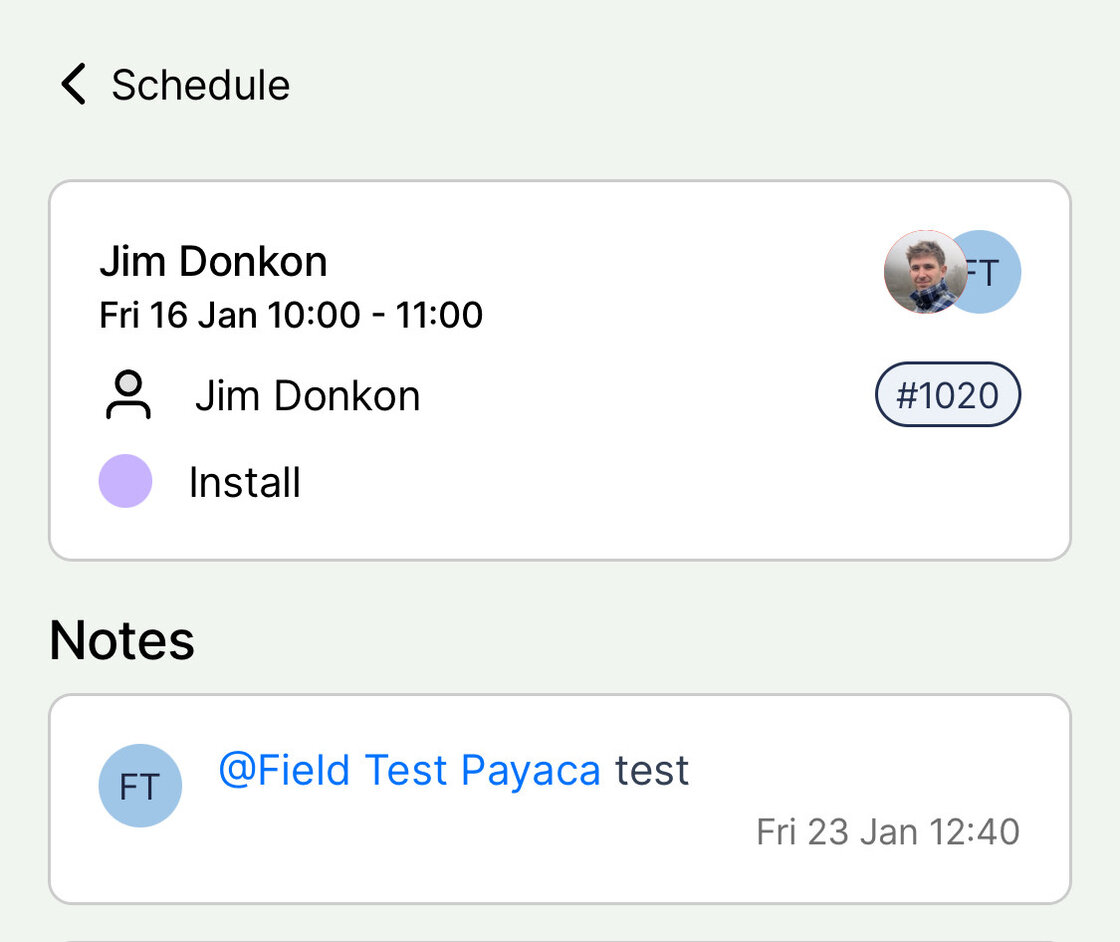This screenshot has width=1120, height=942.
Task: Select the Install event type label
Action: click(245, 483)
